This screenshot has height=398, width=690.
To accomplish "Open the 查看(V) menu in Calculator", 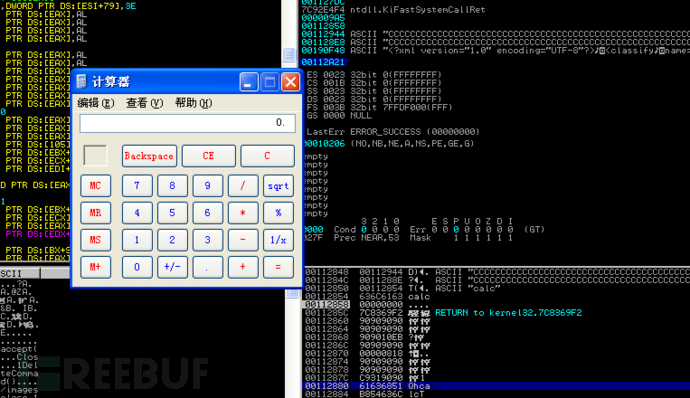I will pyautogui.click(x=145, y=103).
